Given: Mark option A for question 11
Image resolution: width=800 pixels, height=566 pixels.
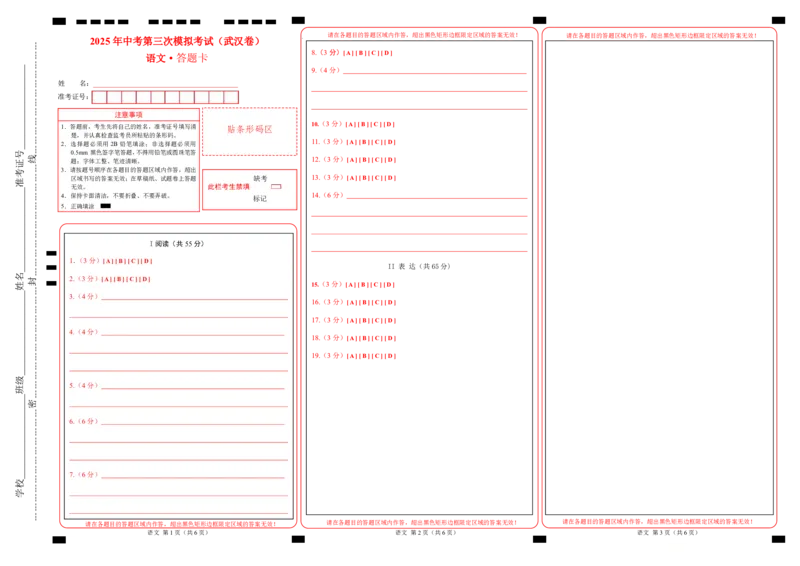Looking at the screenshot, I should [x=352, y=142].
